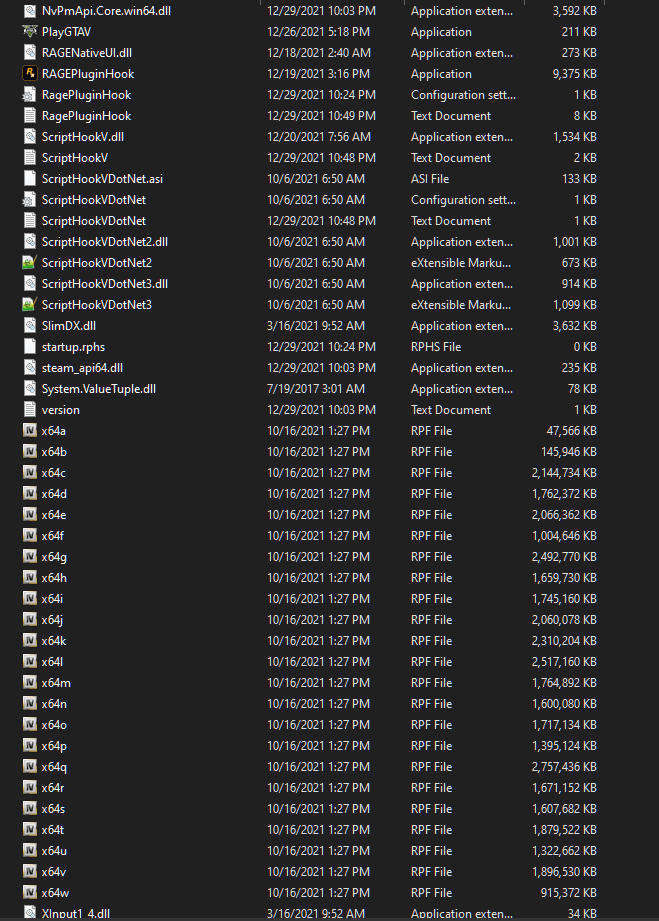The image size is (659, 921).
Task: Select the file named x64o
Action: point(54,725)
